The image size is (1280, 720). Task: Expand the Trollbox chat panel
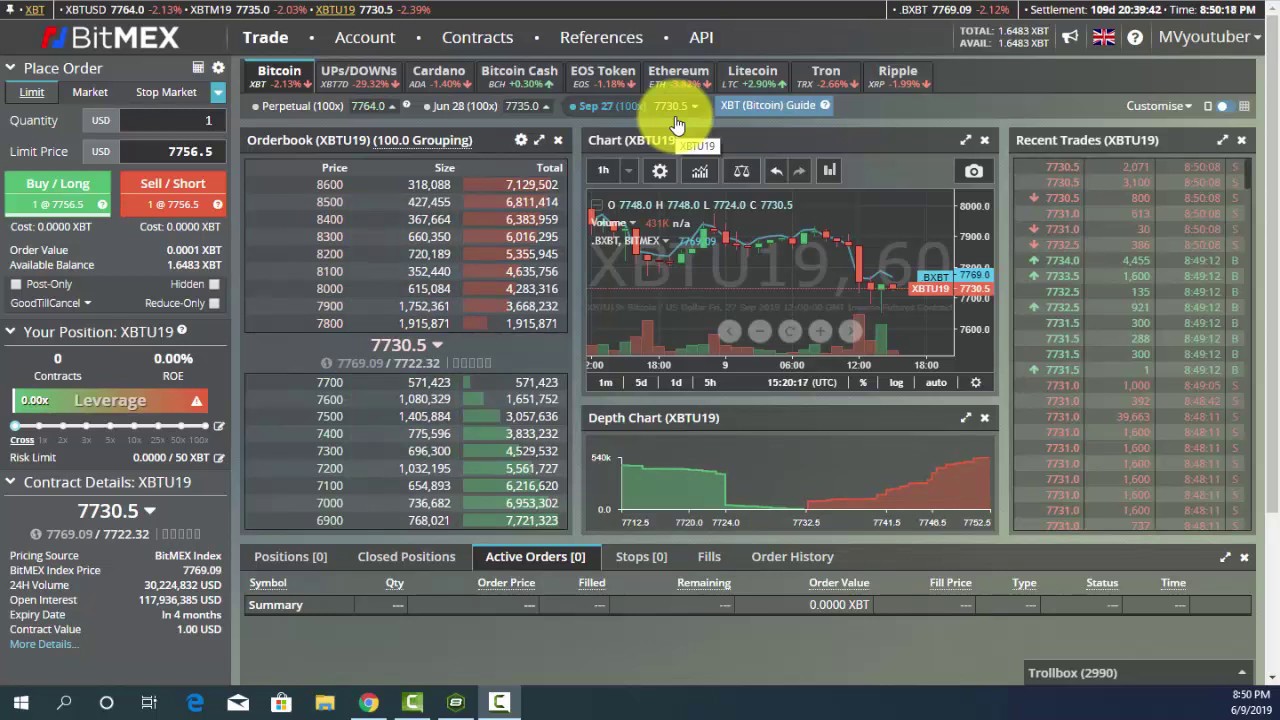click(1139, 673)
